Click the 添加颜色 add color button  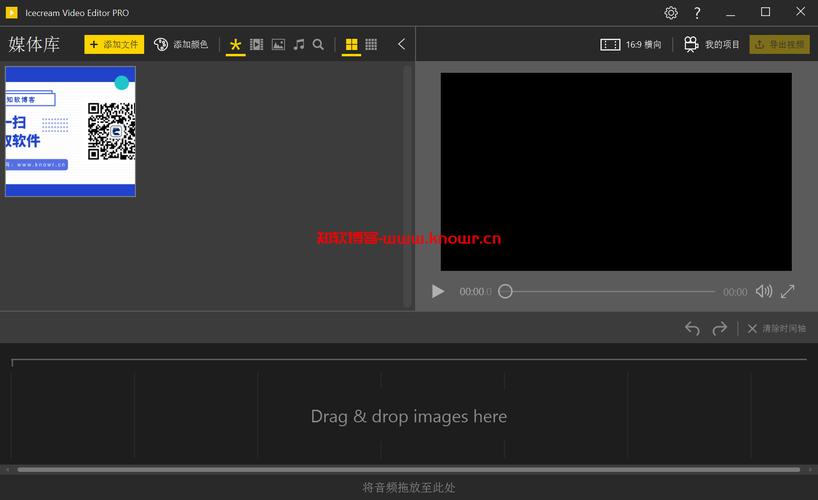[181, 44]
